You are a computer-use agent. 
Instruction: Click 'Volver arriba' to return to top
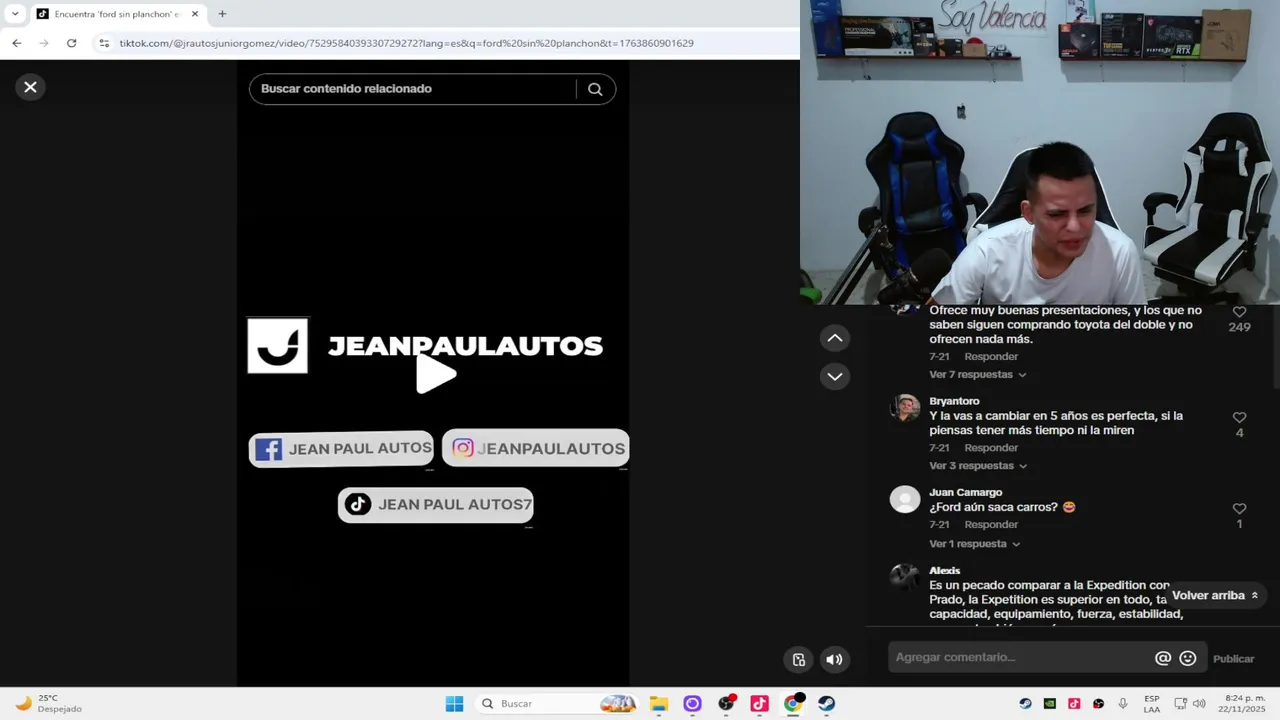1214,595
